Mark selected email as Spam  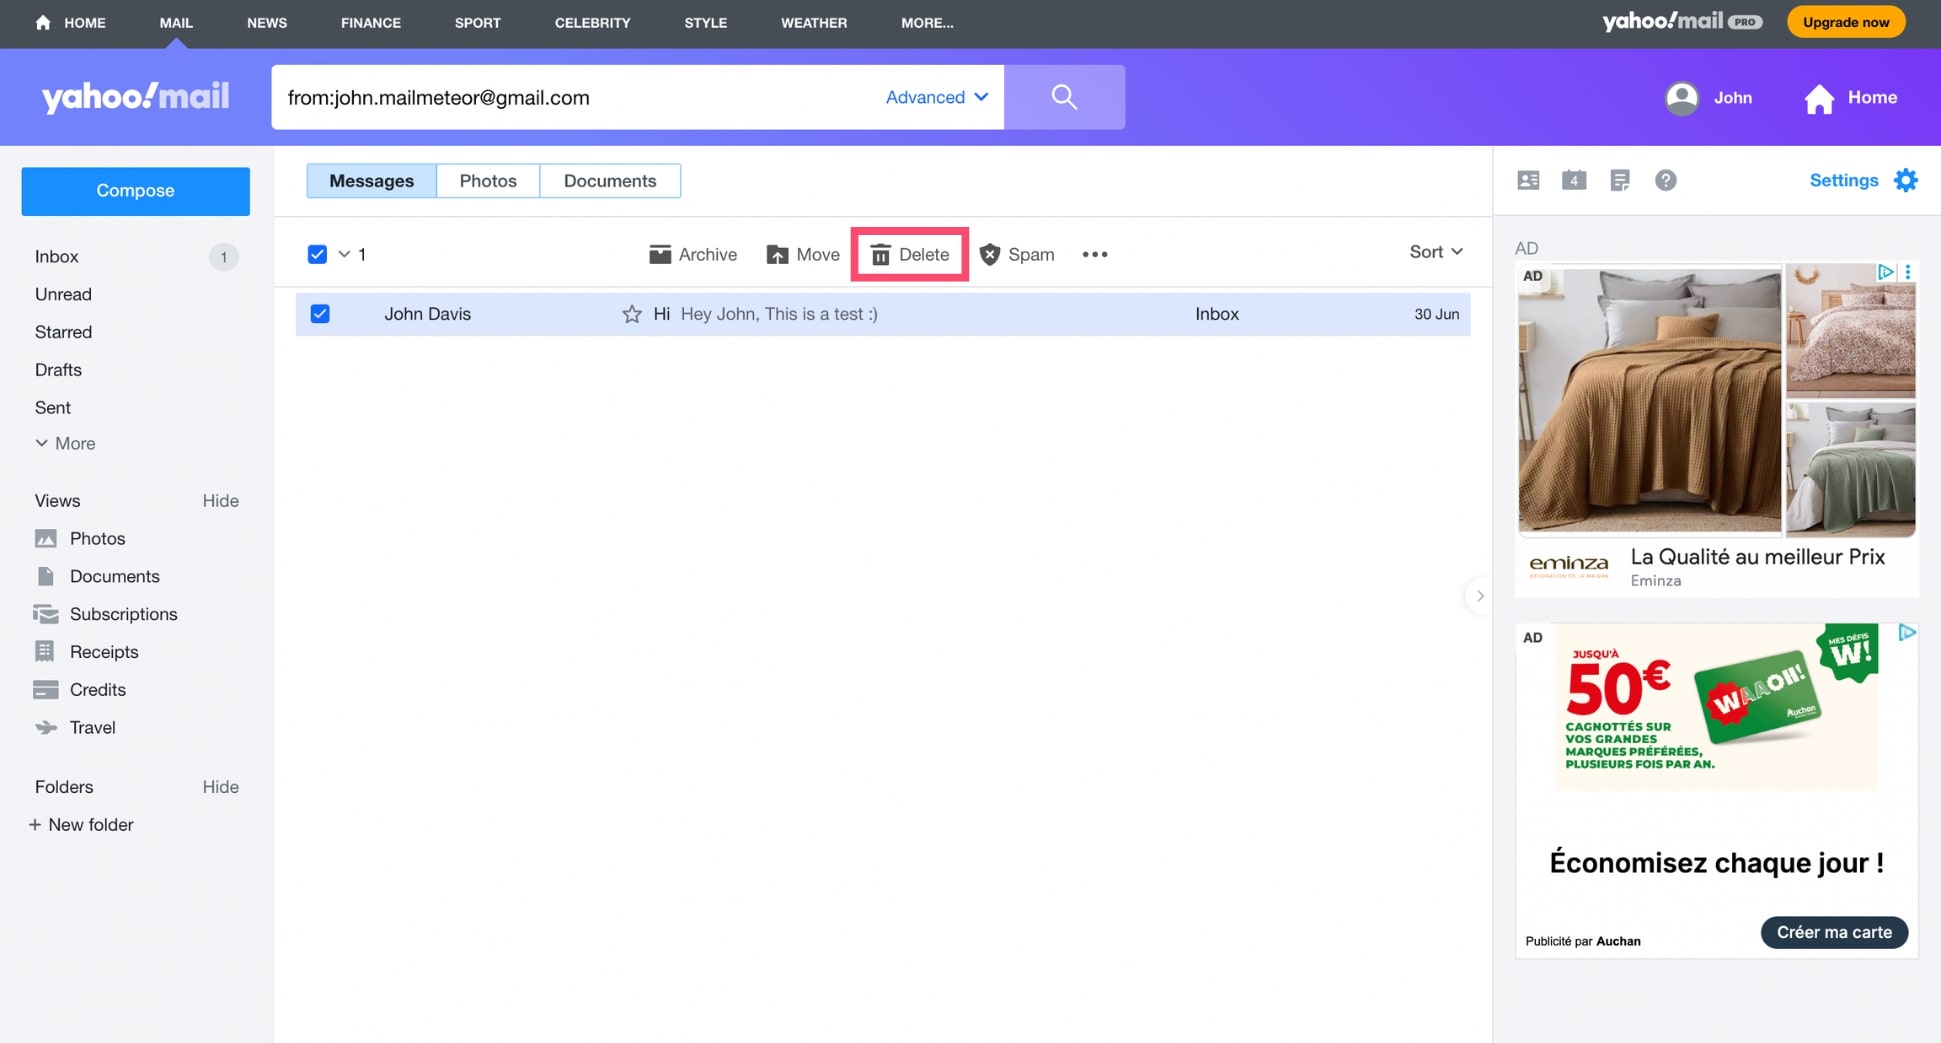(1016, 255)
